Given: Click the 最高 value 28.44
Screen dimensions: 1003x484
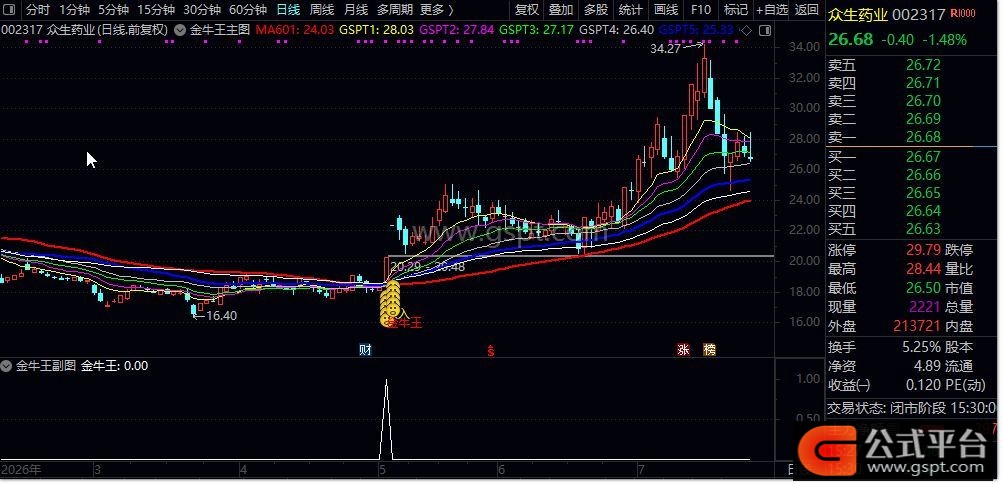Looking at the screenshot, I should point(923,269).
